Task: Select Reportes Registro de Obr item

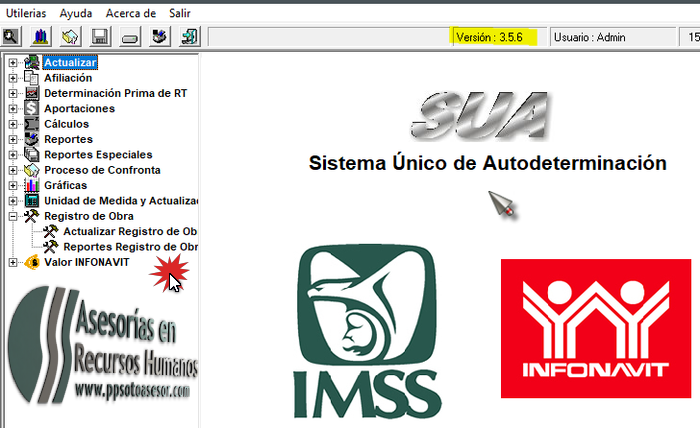Action: tap(130, 247)
